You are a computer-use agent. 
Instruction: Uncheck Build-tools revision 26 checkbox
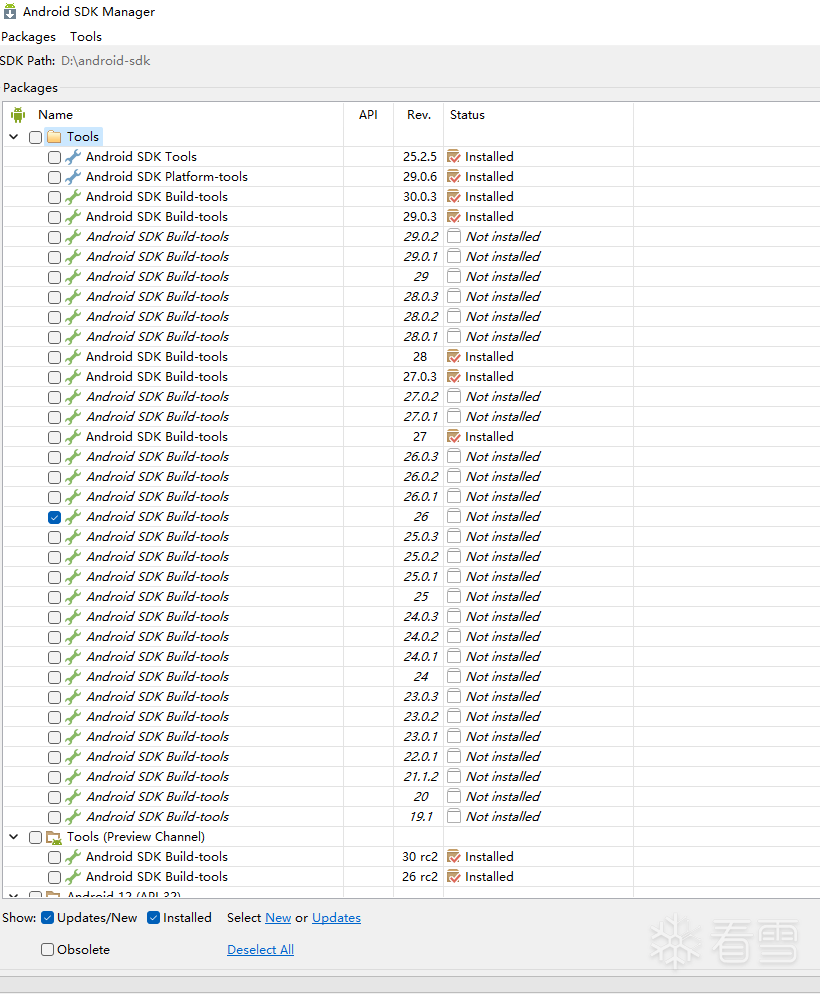(54, 517)
